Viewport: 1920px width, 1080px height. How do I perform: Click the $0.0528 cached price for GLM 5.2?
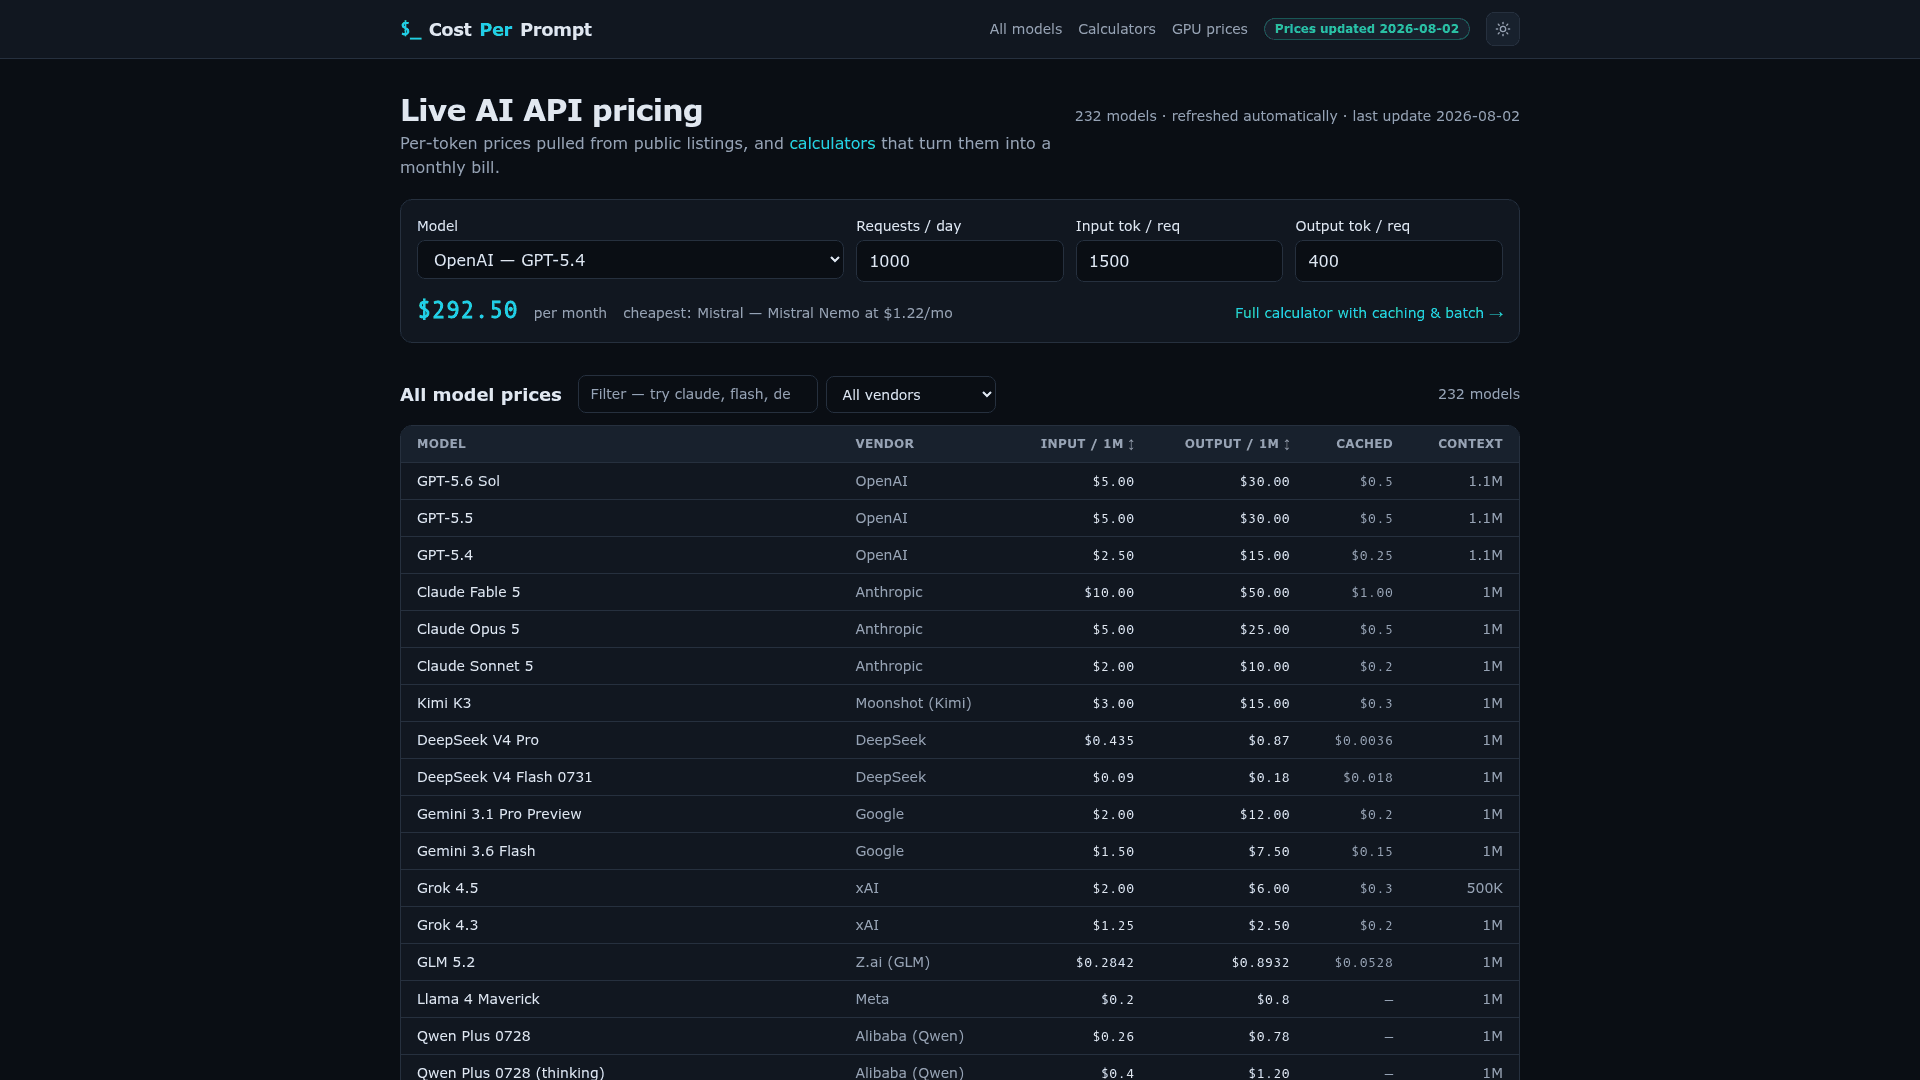(1364, 963)
